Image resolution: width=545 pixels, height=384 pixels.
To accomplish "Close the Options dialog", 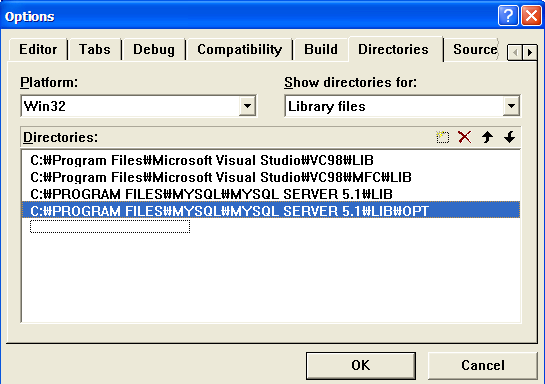I will [531, 16].
